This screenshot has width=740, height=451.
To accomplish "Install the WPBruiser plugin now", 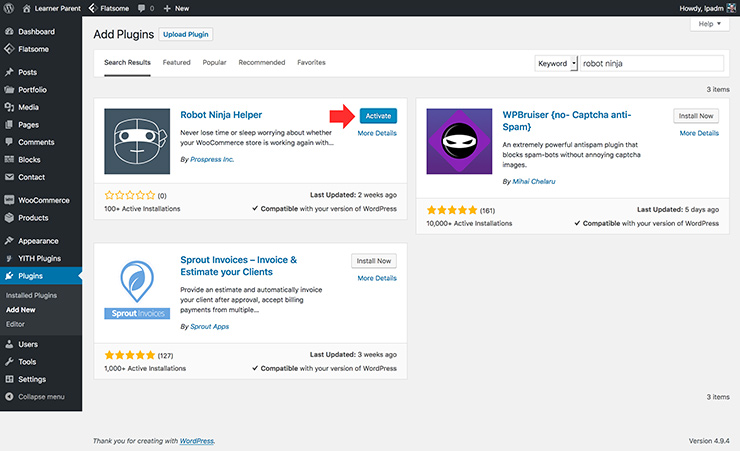I will [696, 116].
